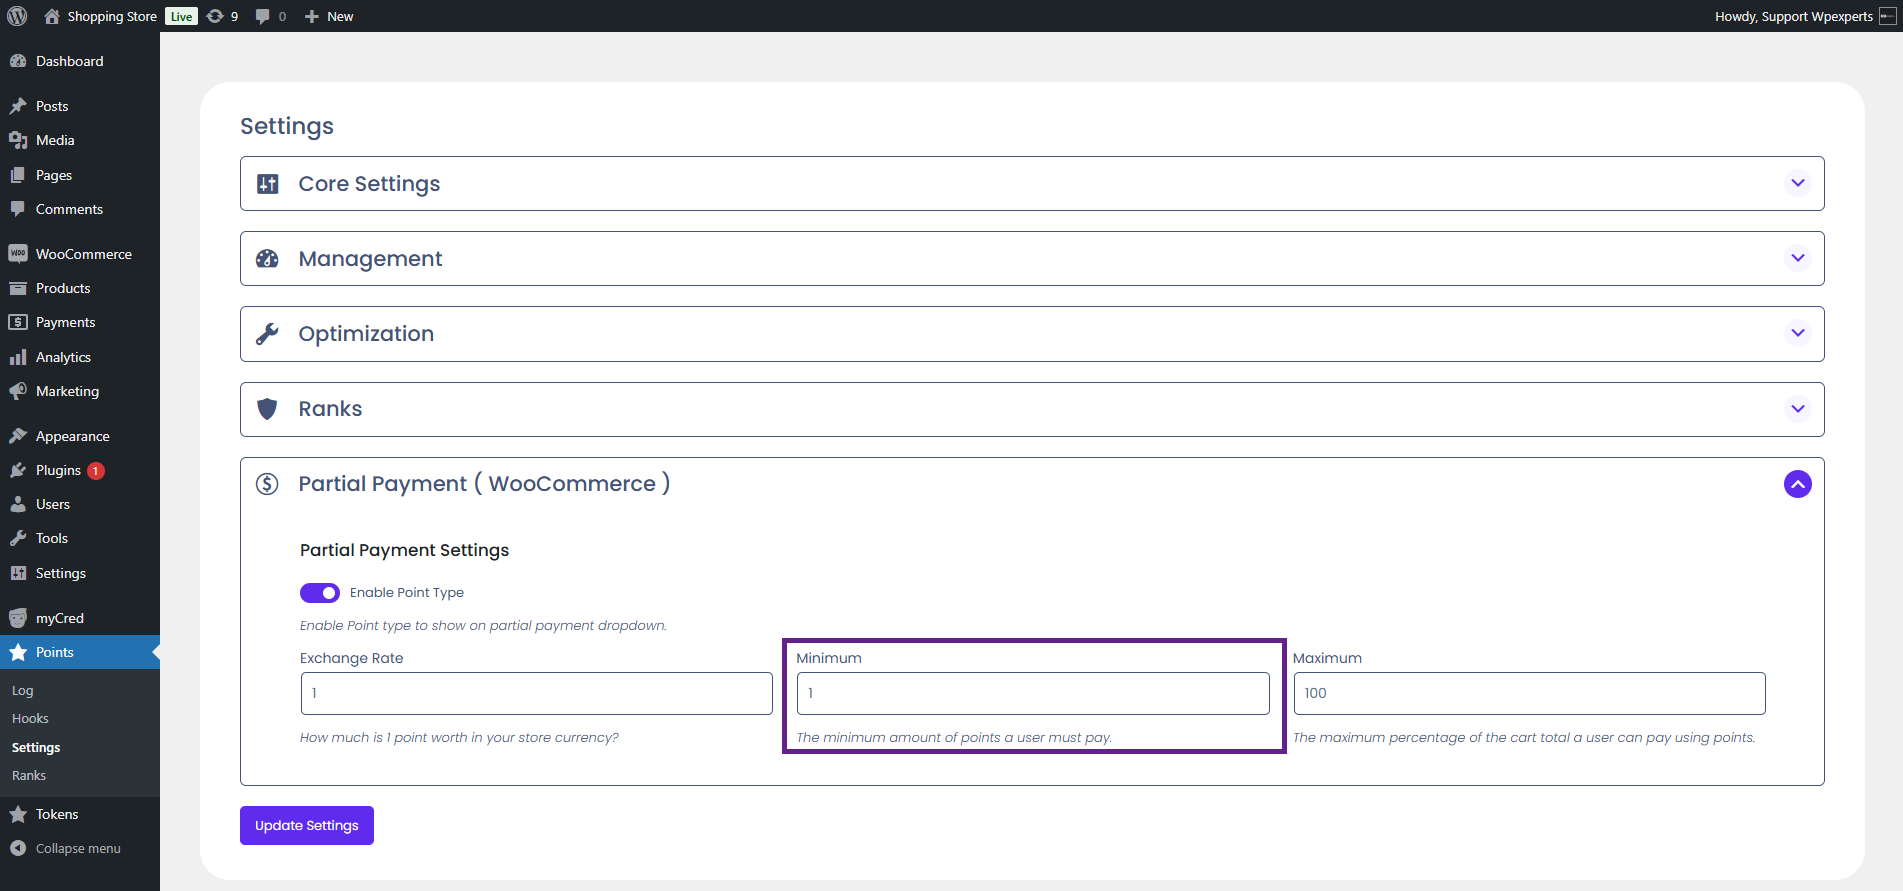Disable the Enable Point Type toggle

coord(320,593)
